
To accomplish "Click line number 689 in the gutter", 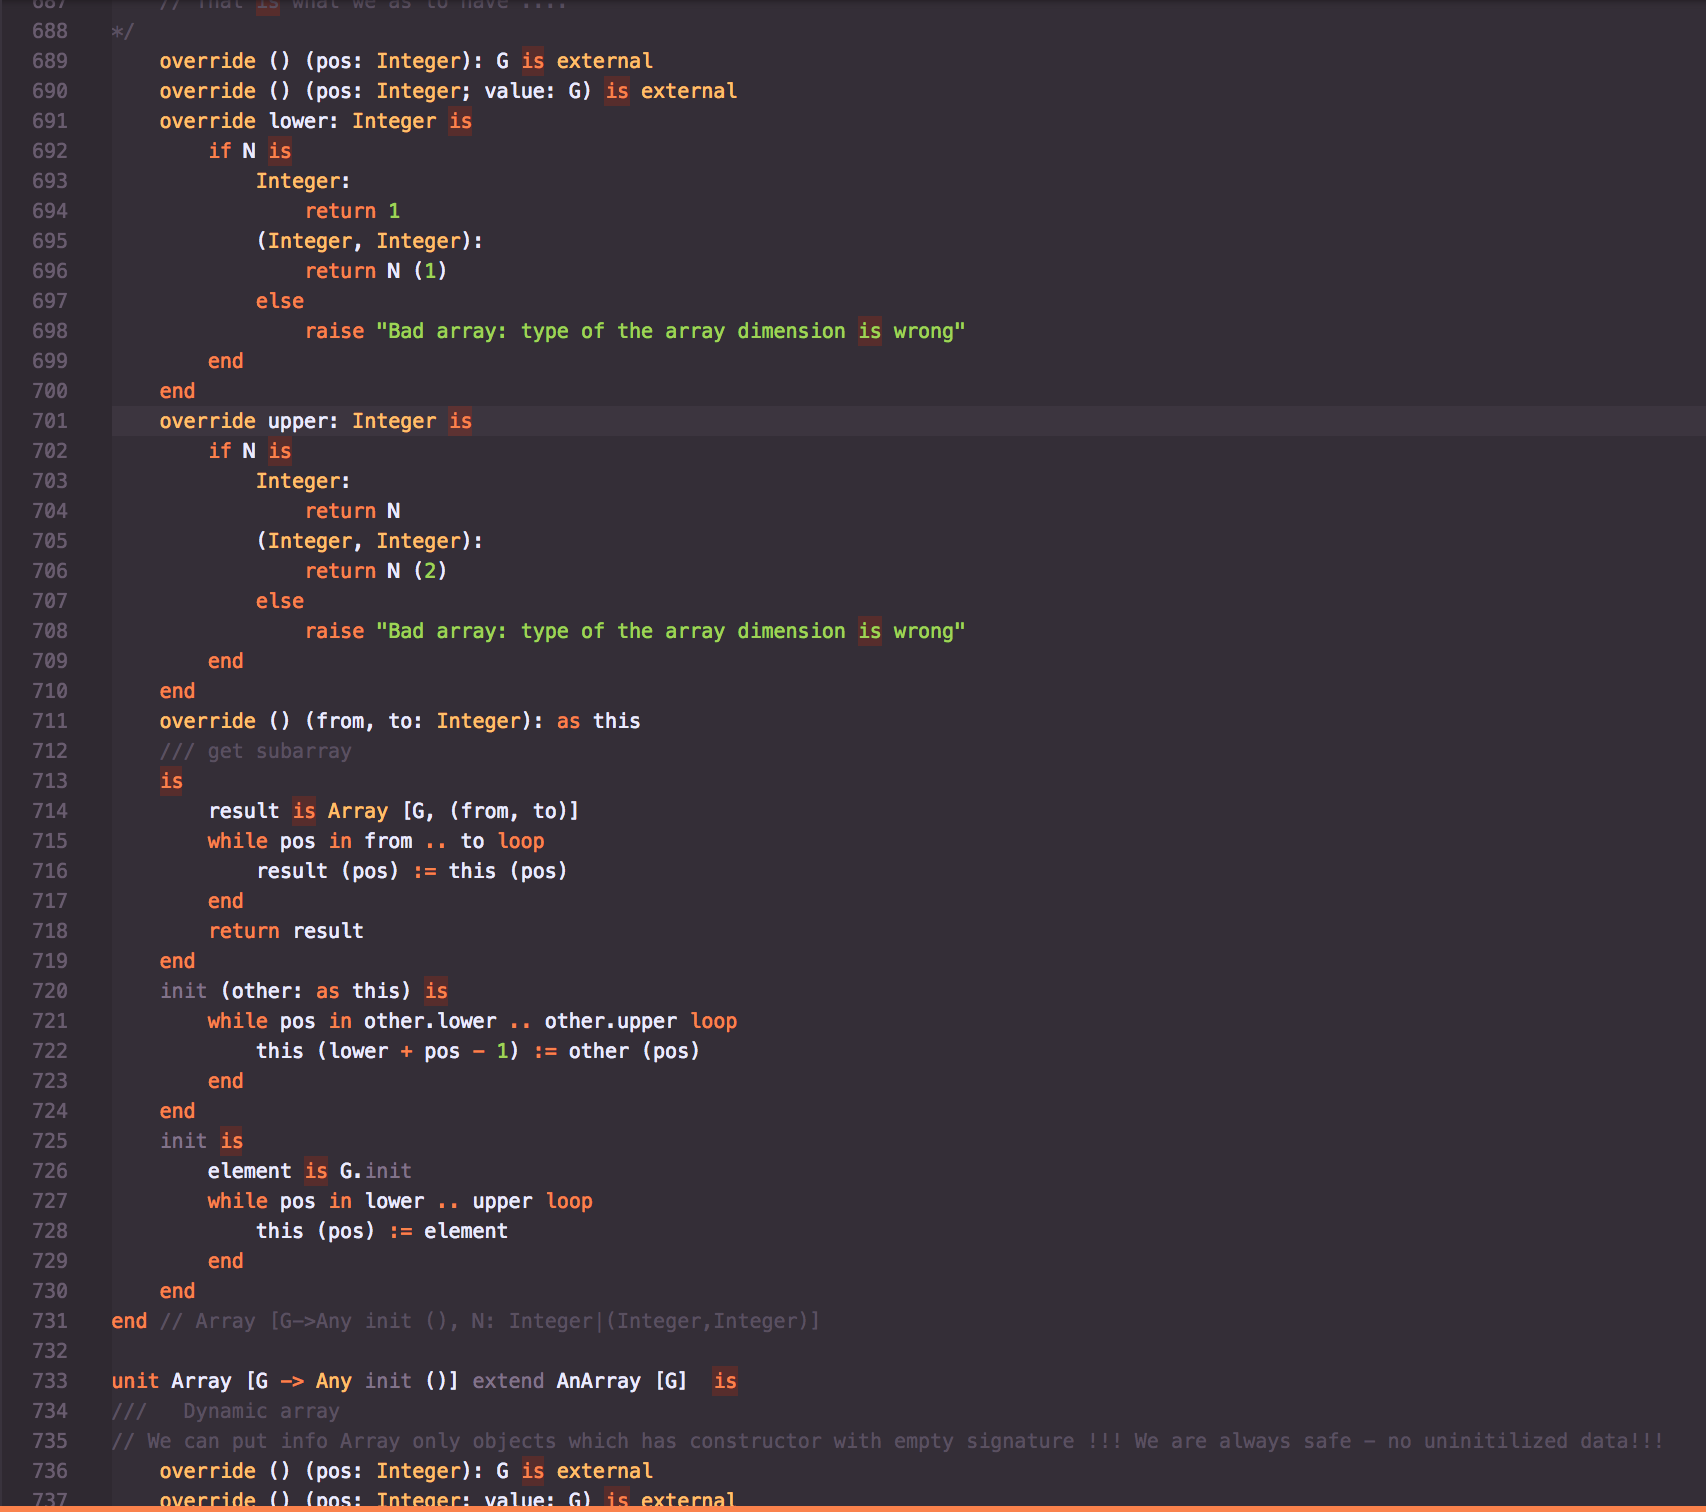I will pos(50,61).
